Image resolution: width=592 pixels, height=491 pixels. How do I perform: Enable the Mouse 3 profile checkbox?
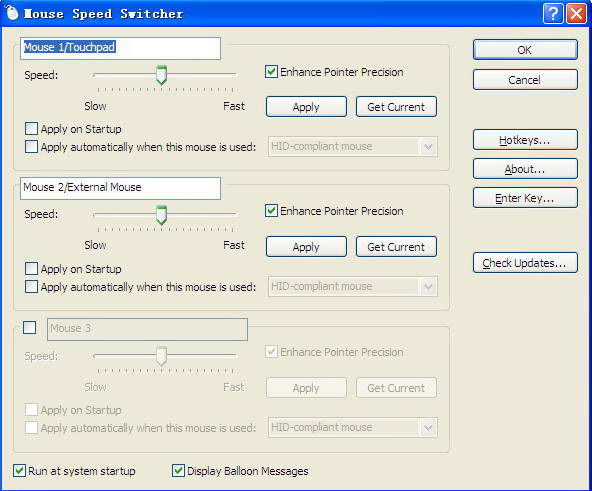[29, 327]
